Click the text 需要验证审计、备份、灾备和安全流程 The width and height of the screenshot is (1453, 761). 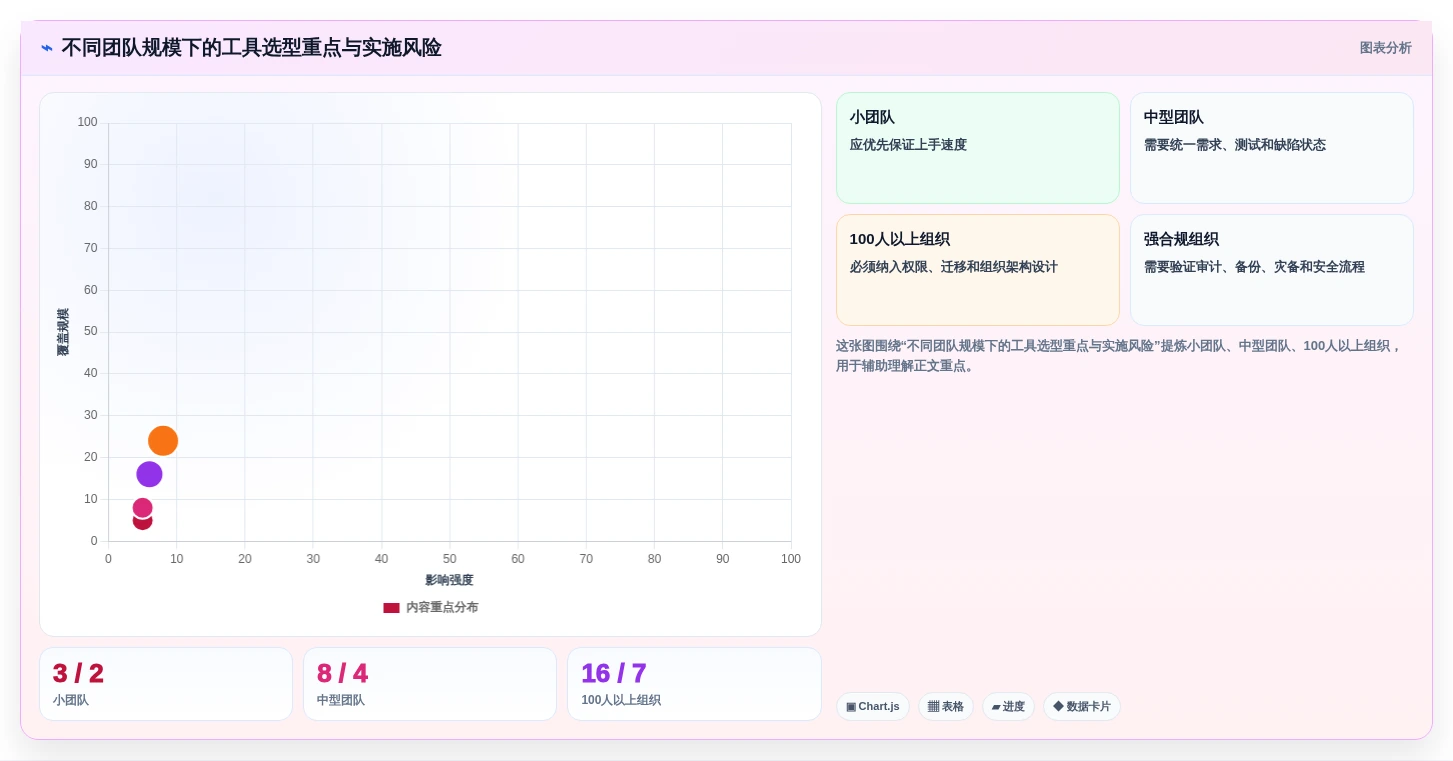coord(1254,267)
